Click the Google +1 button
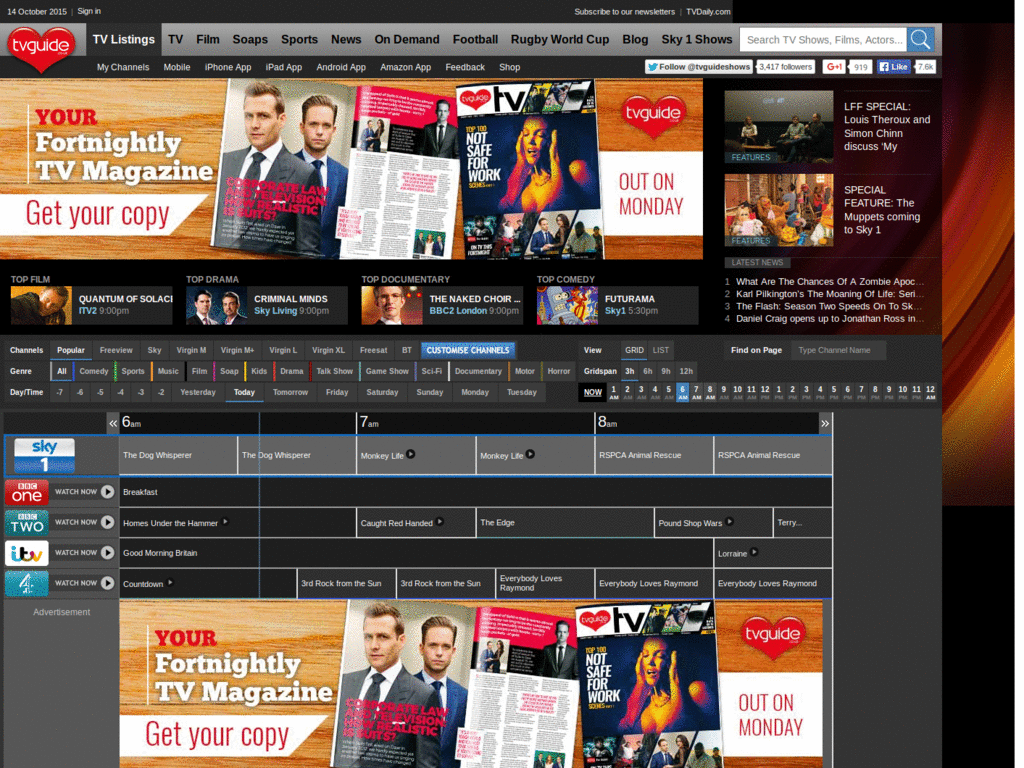 click(x=833, y=67)
